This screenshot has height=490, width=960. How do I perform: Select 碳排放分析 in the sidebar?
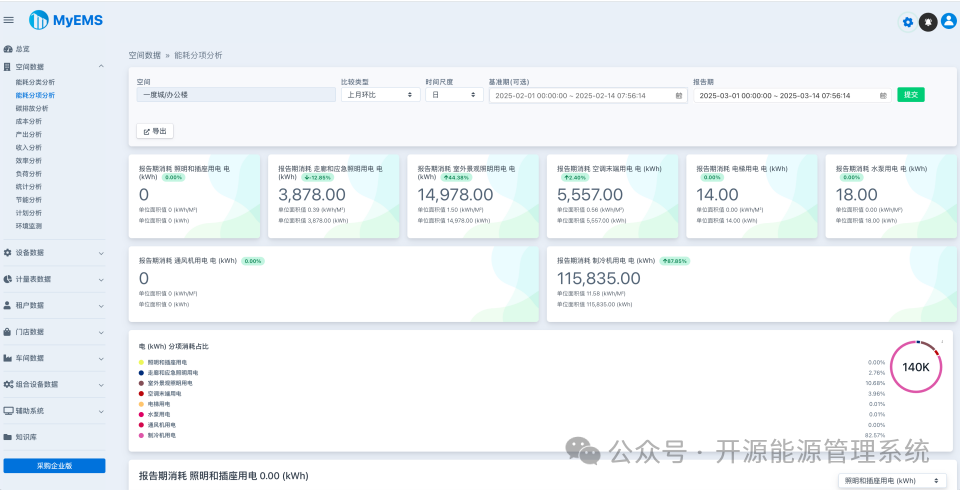32,108
